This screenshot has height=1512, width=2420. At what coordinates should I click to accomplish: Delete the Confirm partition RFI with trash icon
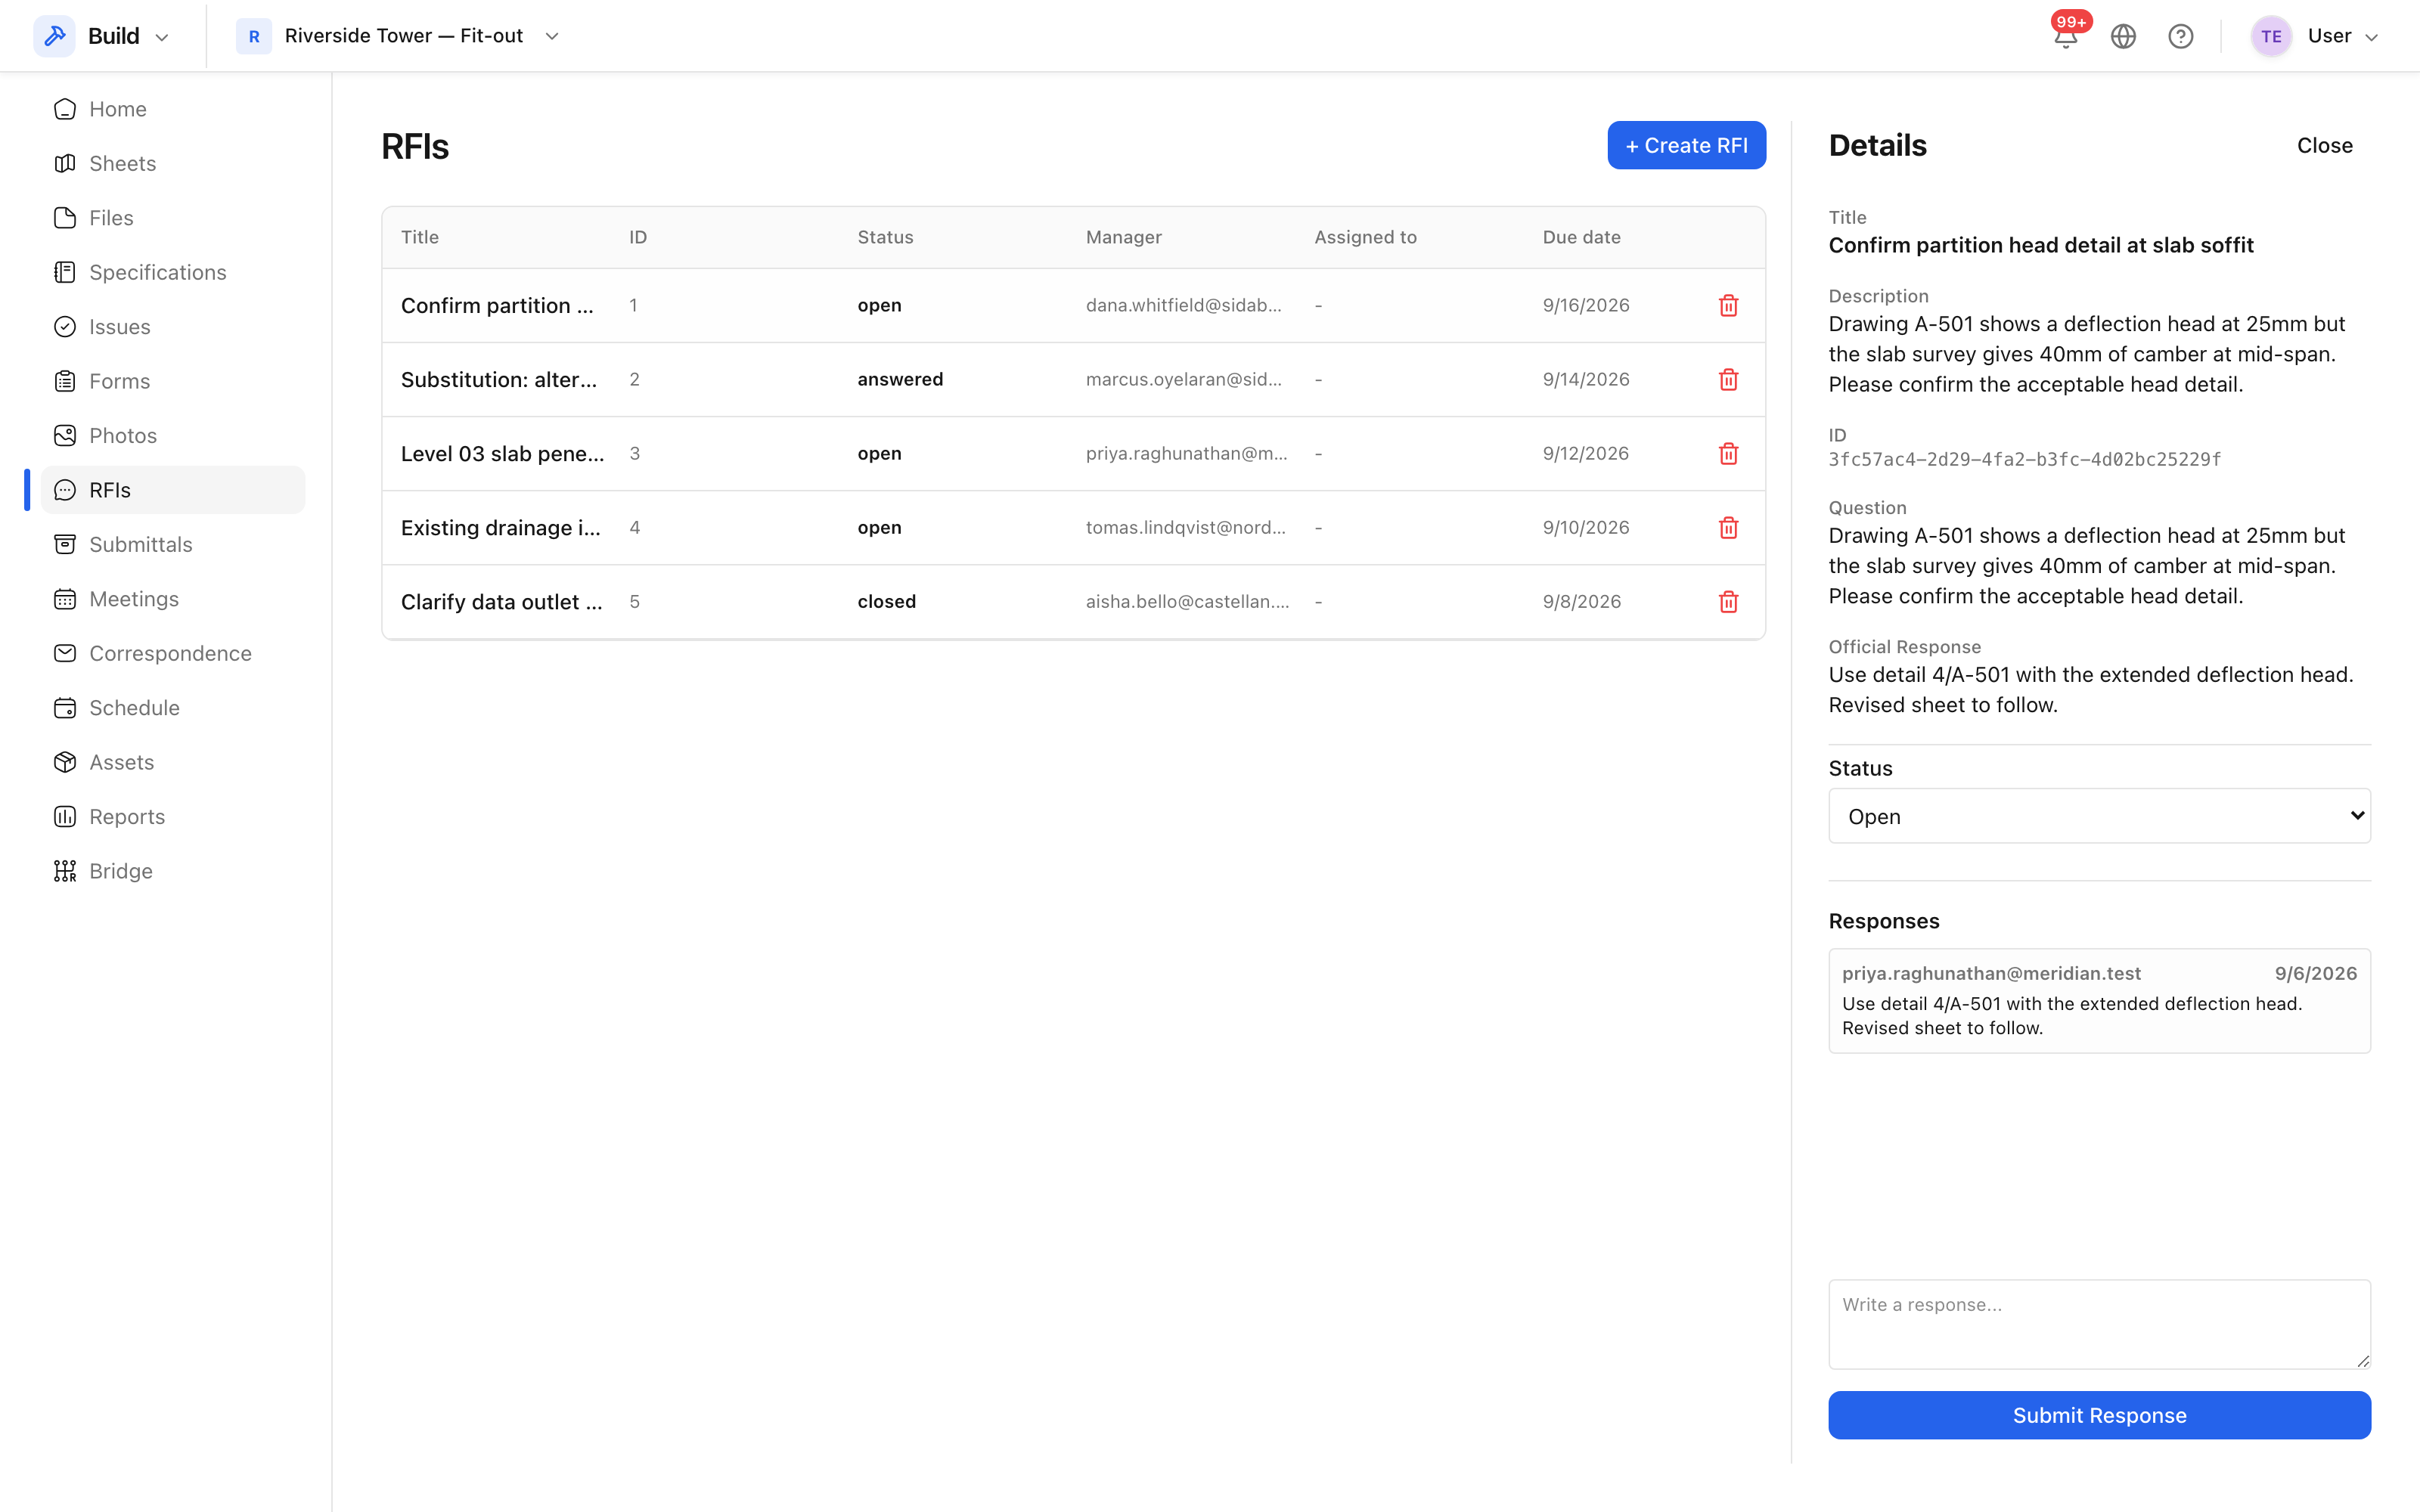point(1728,305)
